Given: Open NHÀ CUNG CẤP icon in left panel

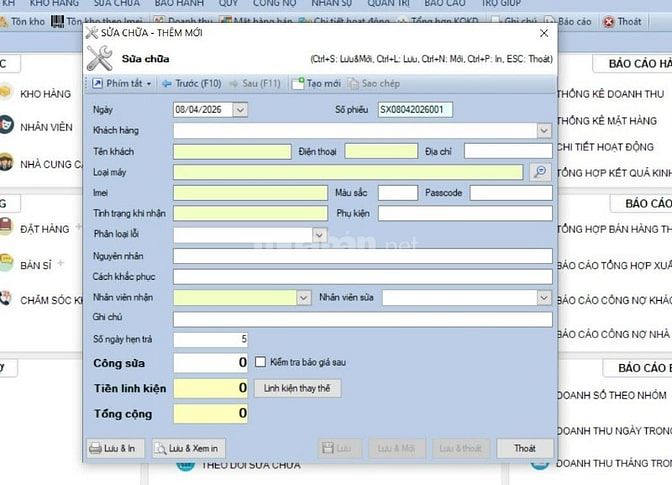Looking at the screenshot, I should coord(6,162).
